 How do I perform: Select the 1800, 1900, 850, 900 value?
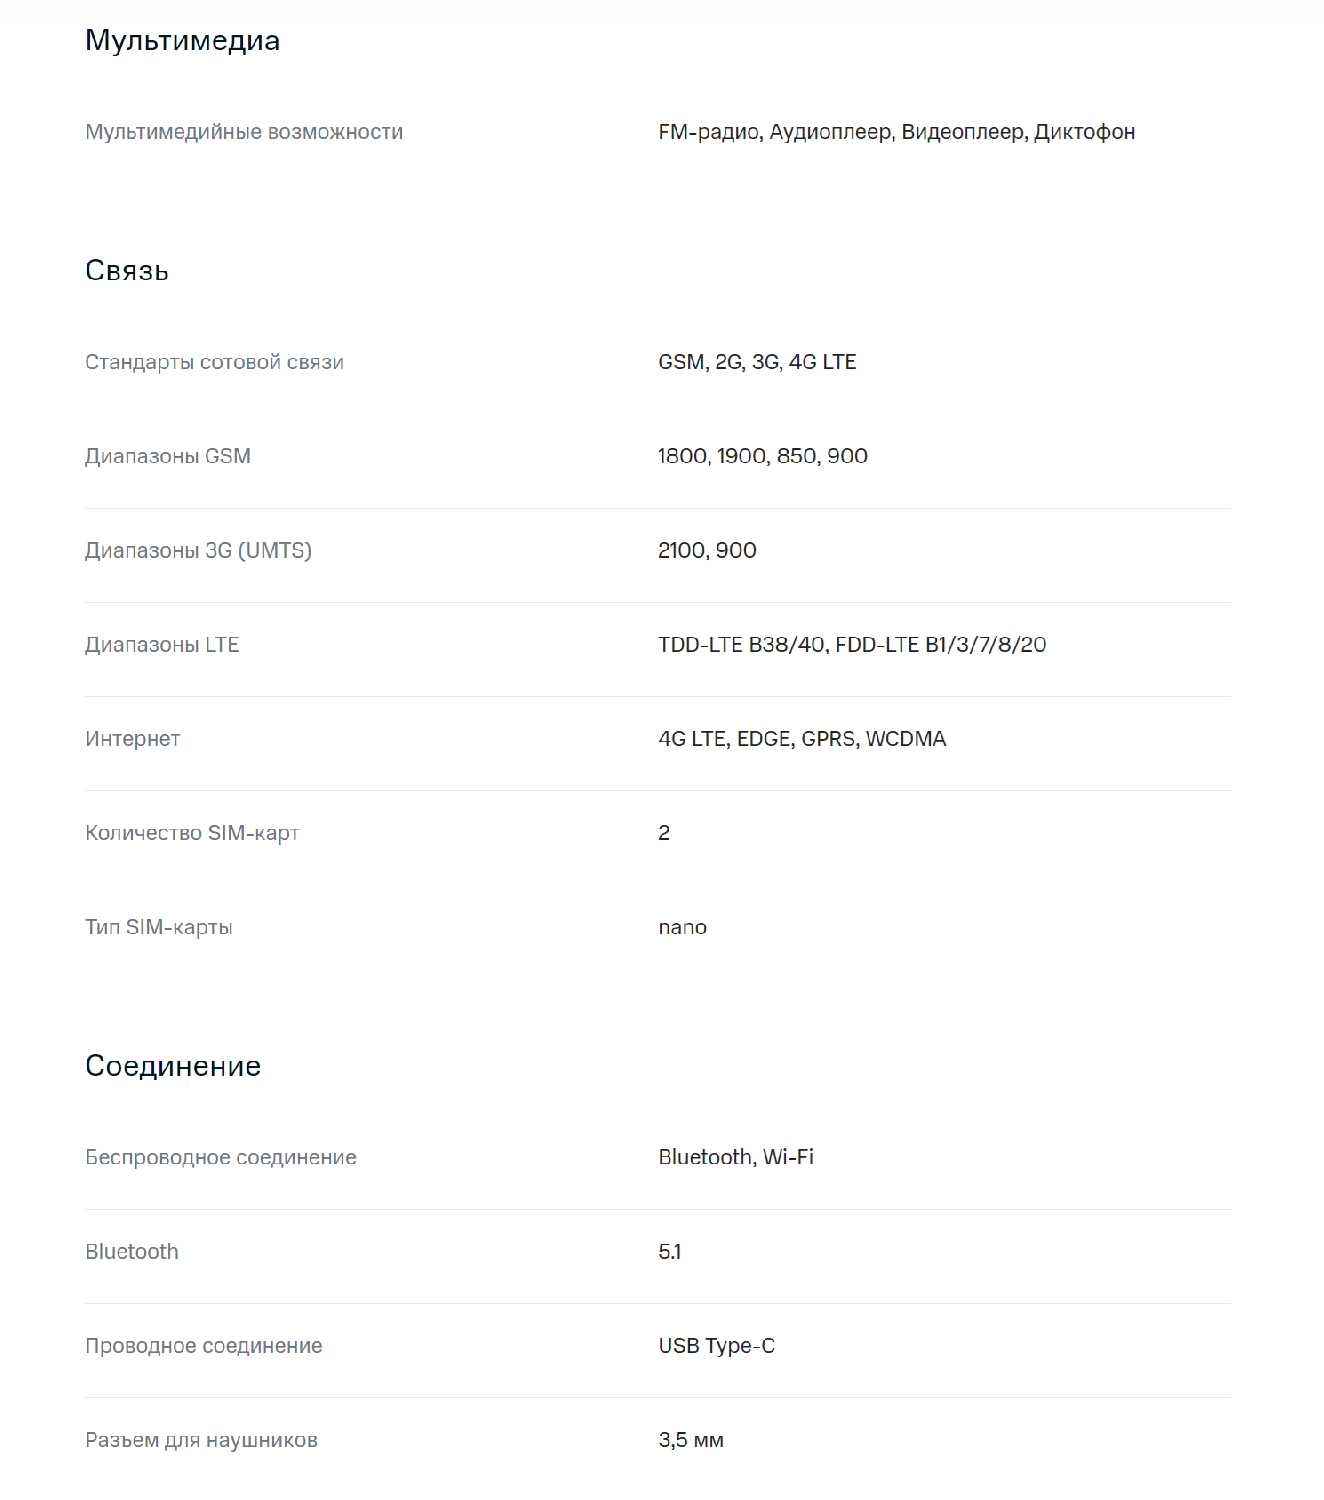[x=763, y=456]
